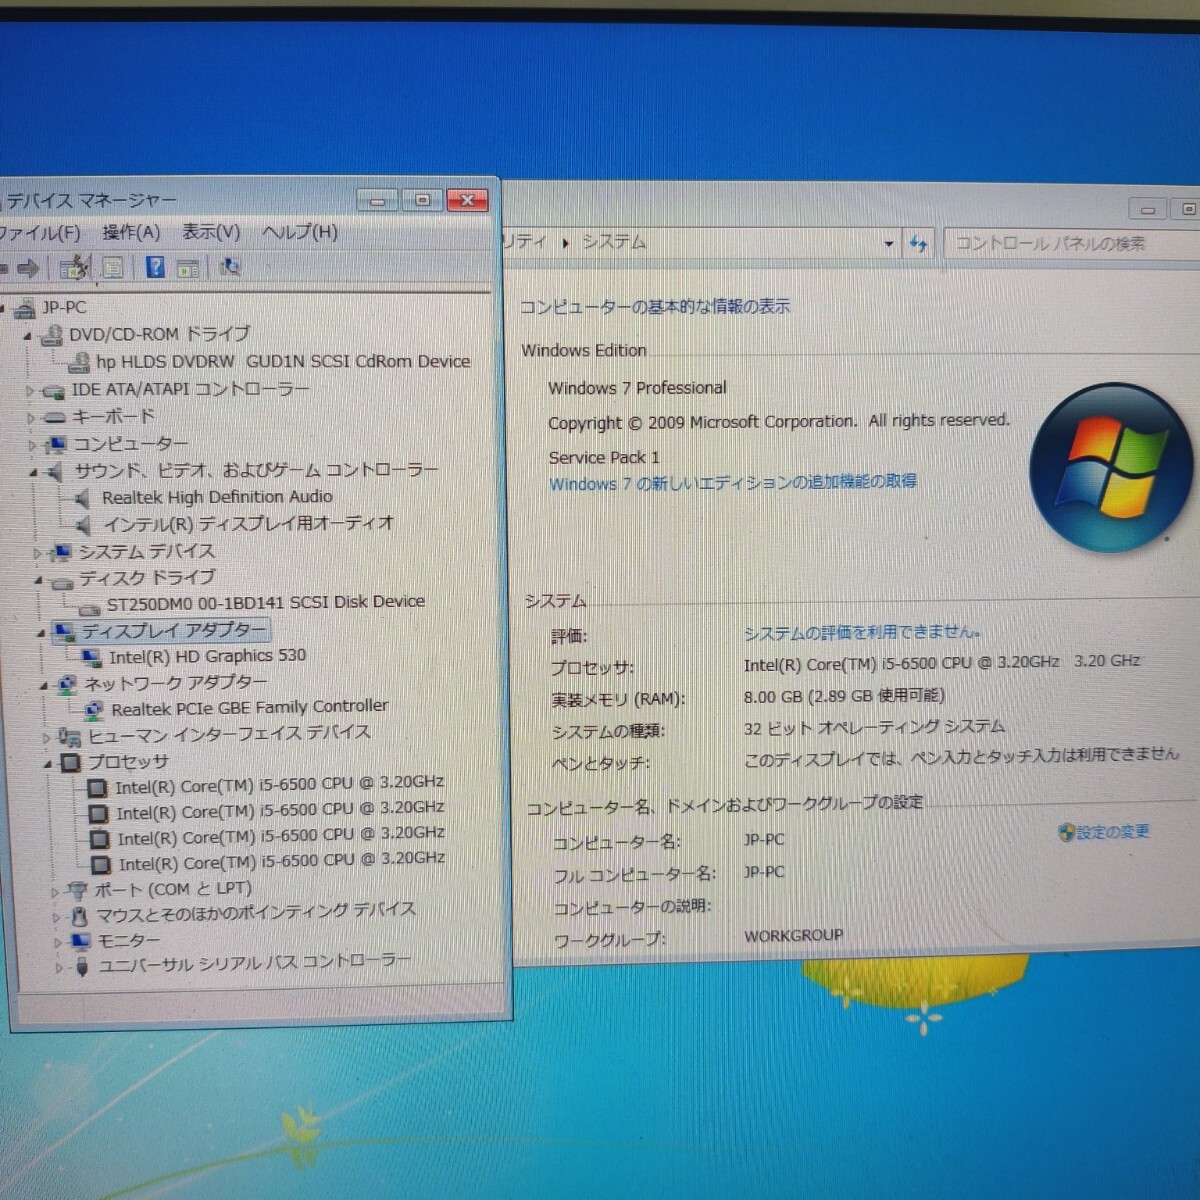Screen dimensions: 1200x1200
Task: Open the blue Help question-mark toolbar icon
Action: [x=155, y=267]
